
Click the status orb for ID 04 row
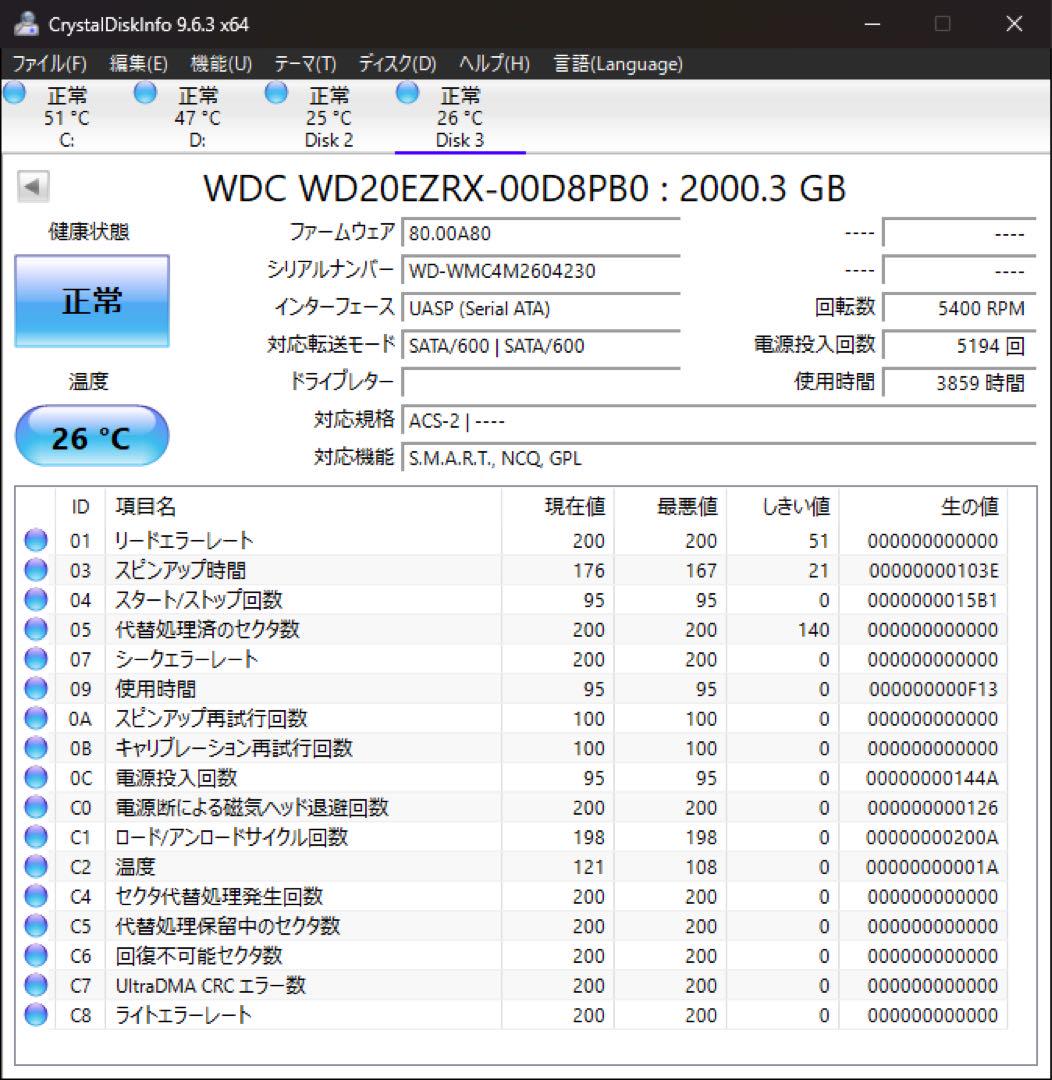pyautogui.click(x=36, y=600)
